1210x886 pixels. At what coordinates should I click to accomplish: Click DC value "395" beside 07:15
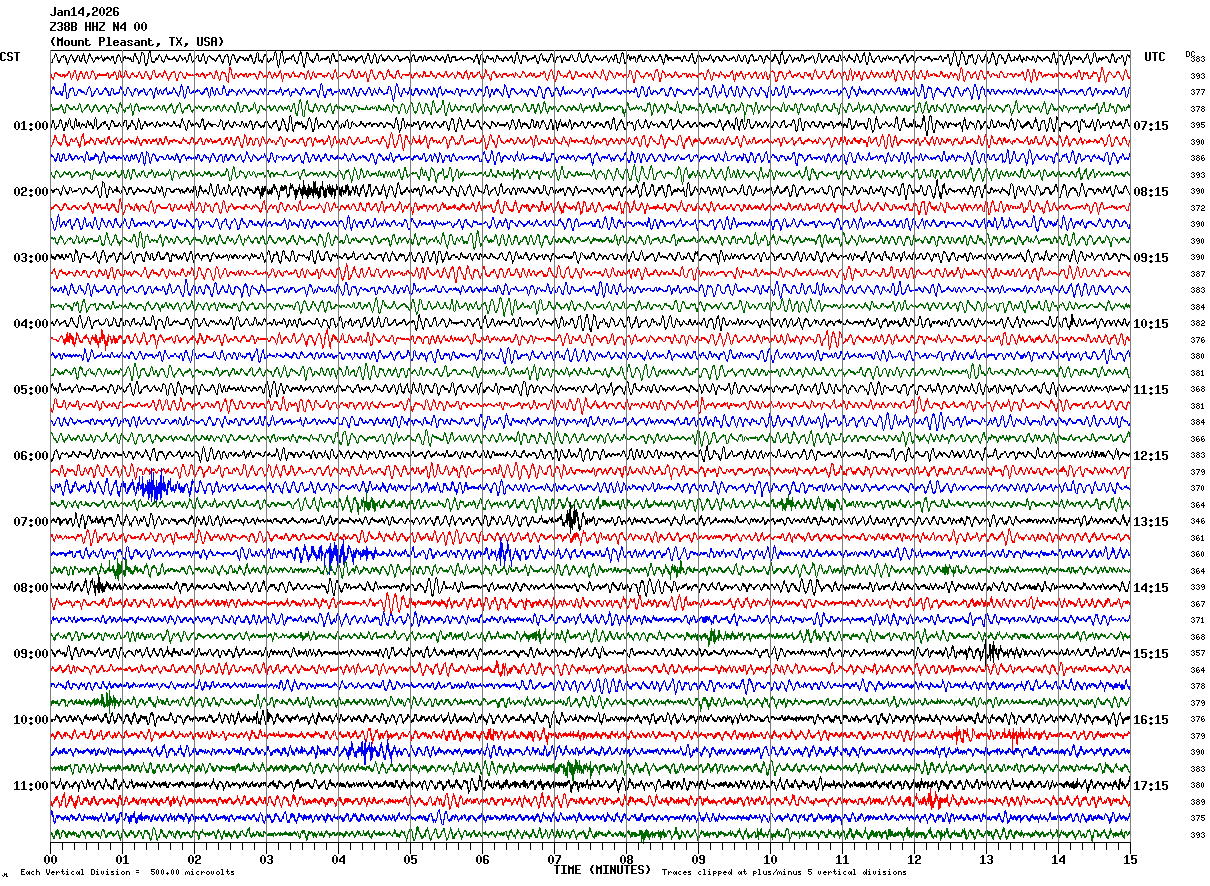coord(1197,126)
